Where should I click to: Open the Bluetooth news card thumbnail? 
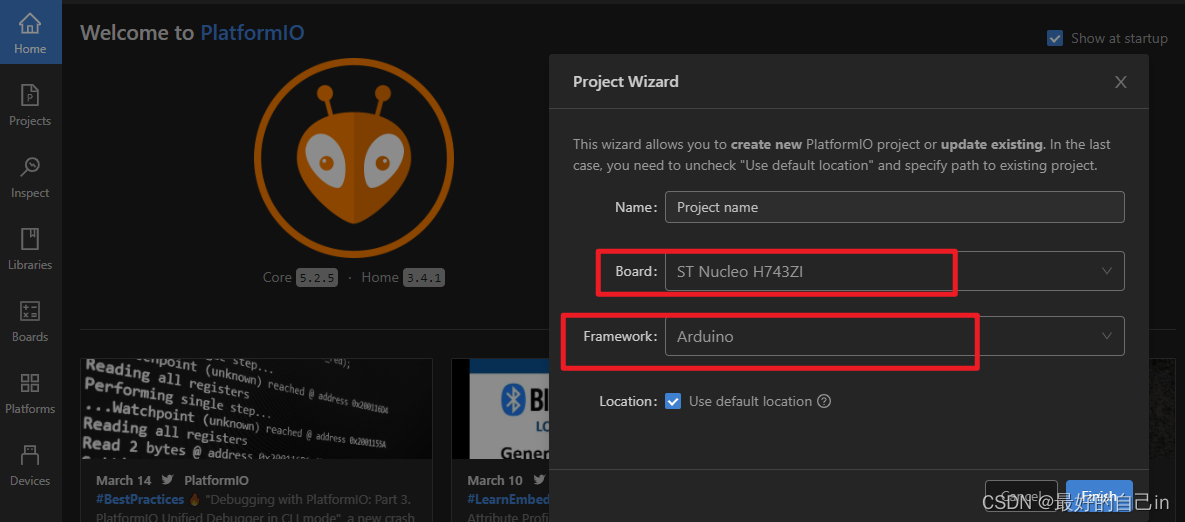point(500,409)
